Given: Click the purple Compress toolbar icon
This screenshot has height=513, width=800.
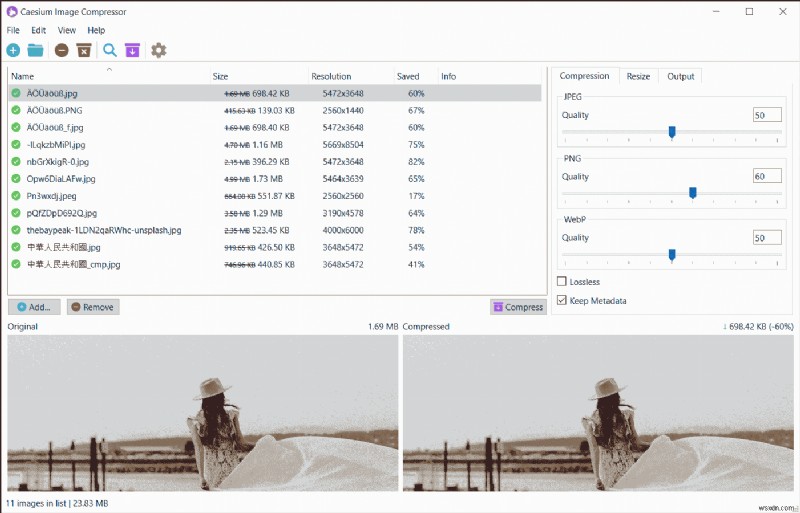Looking at the screenshot, I should pos(132,50).
